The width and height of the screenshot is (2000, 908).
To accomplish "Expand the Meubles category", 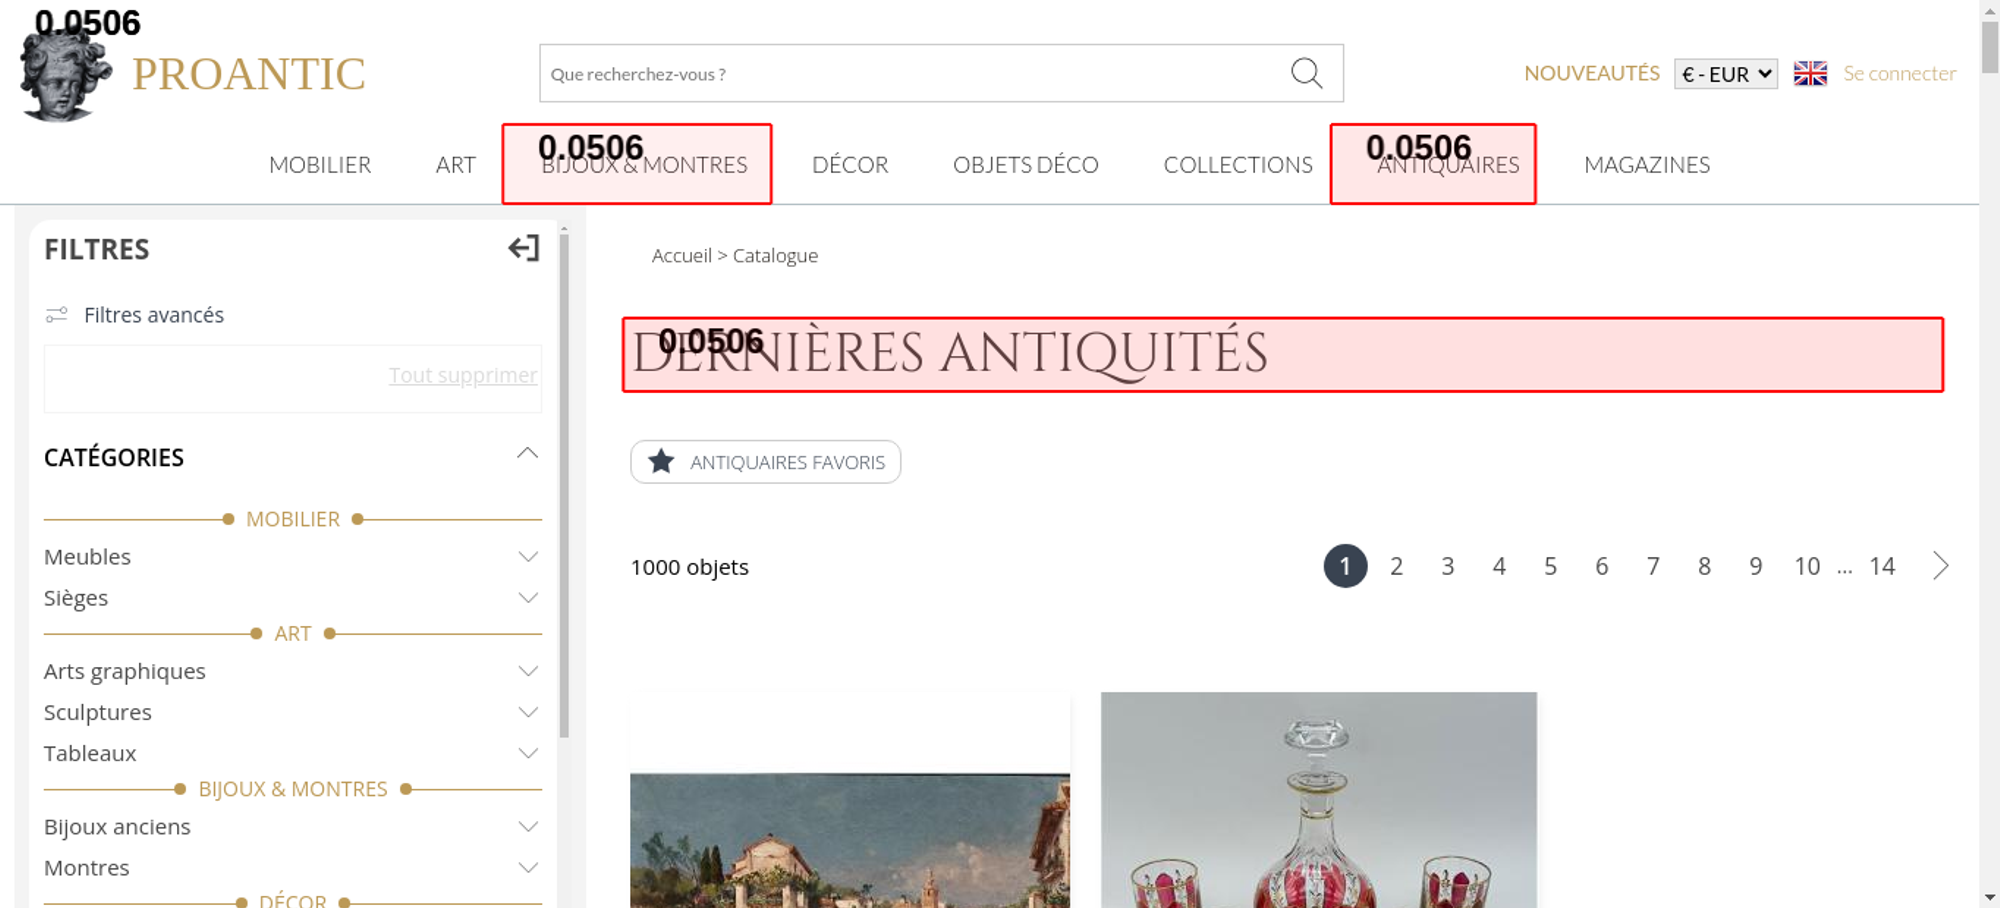I will tap(527, 557).
